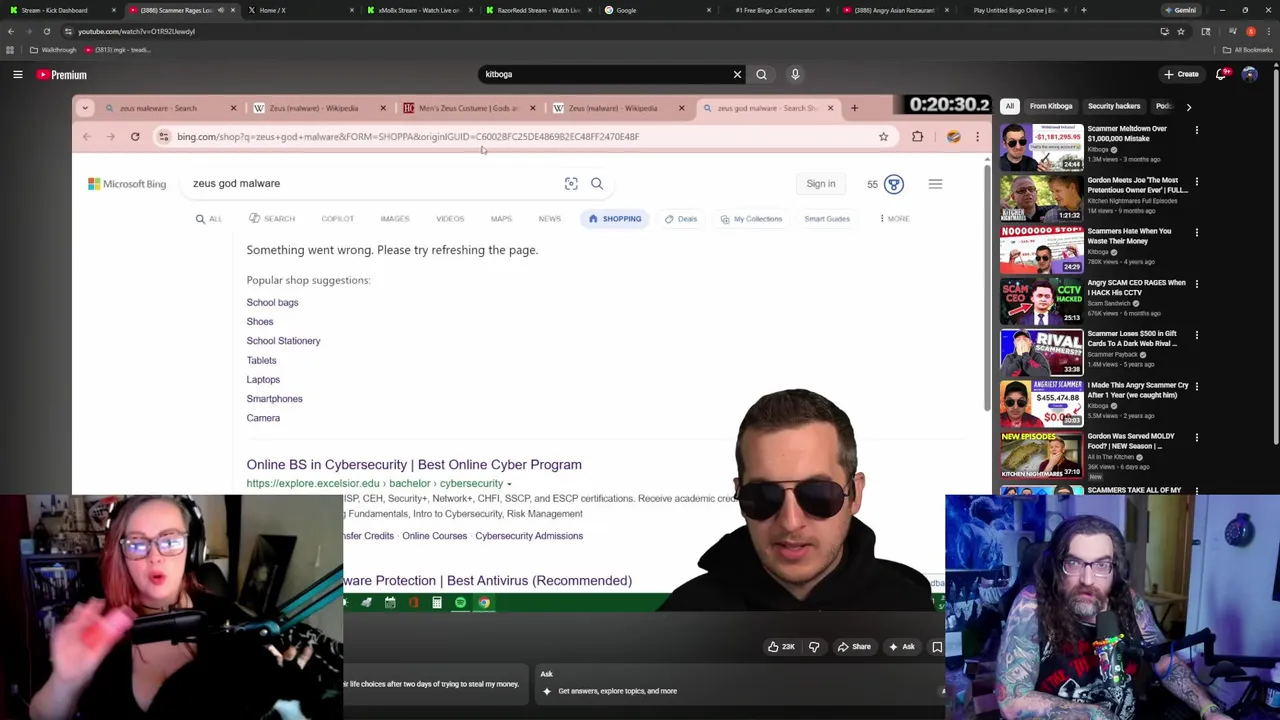View site info icon beside bing.com URL
This screenshot has height=720, width=1280.
[164, 137]
